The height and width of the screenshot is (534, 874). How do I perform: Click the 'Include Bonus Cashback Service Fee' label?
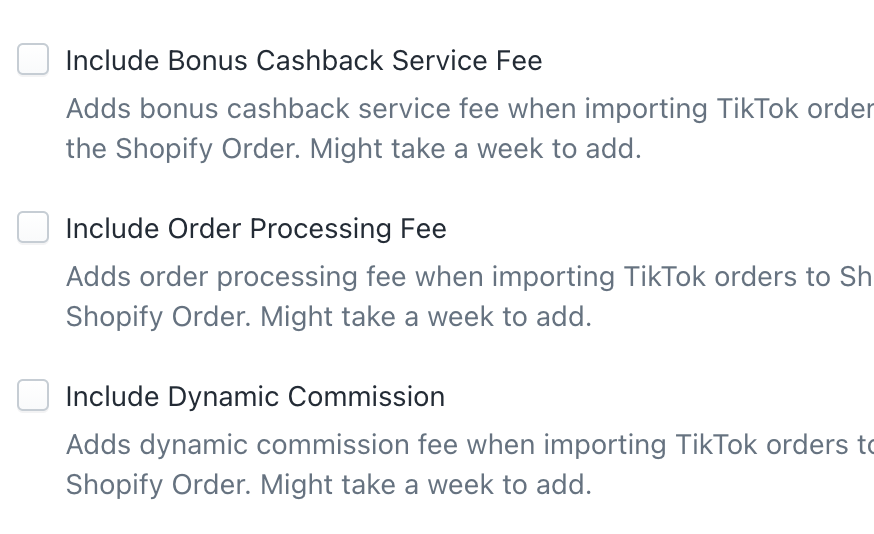[304, 60]
